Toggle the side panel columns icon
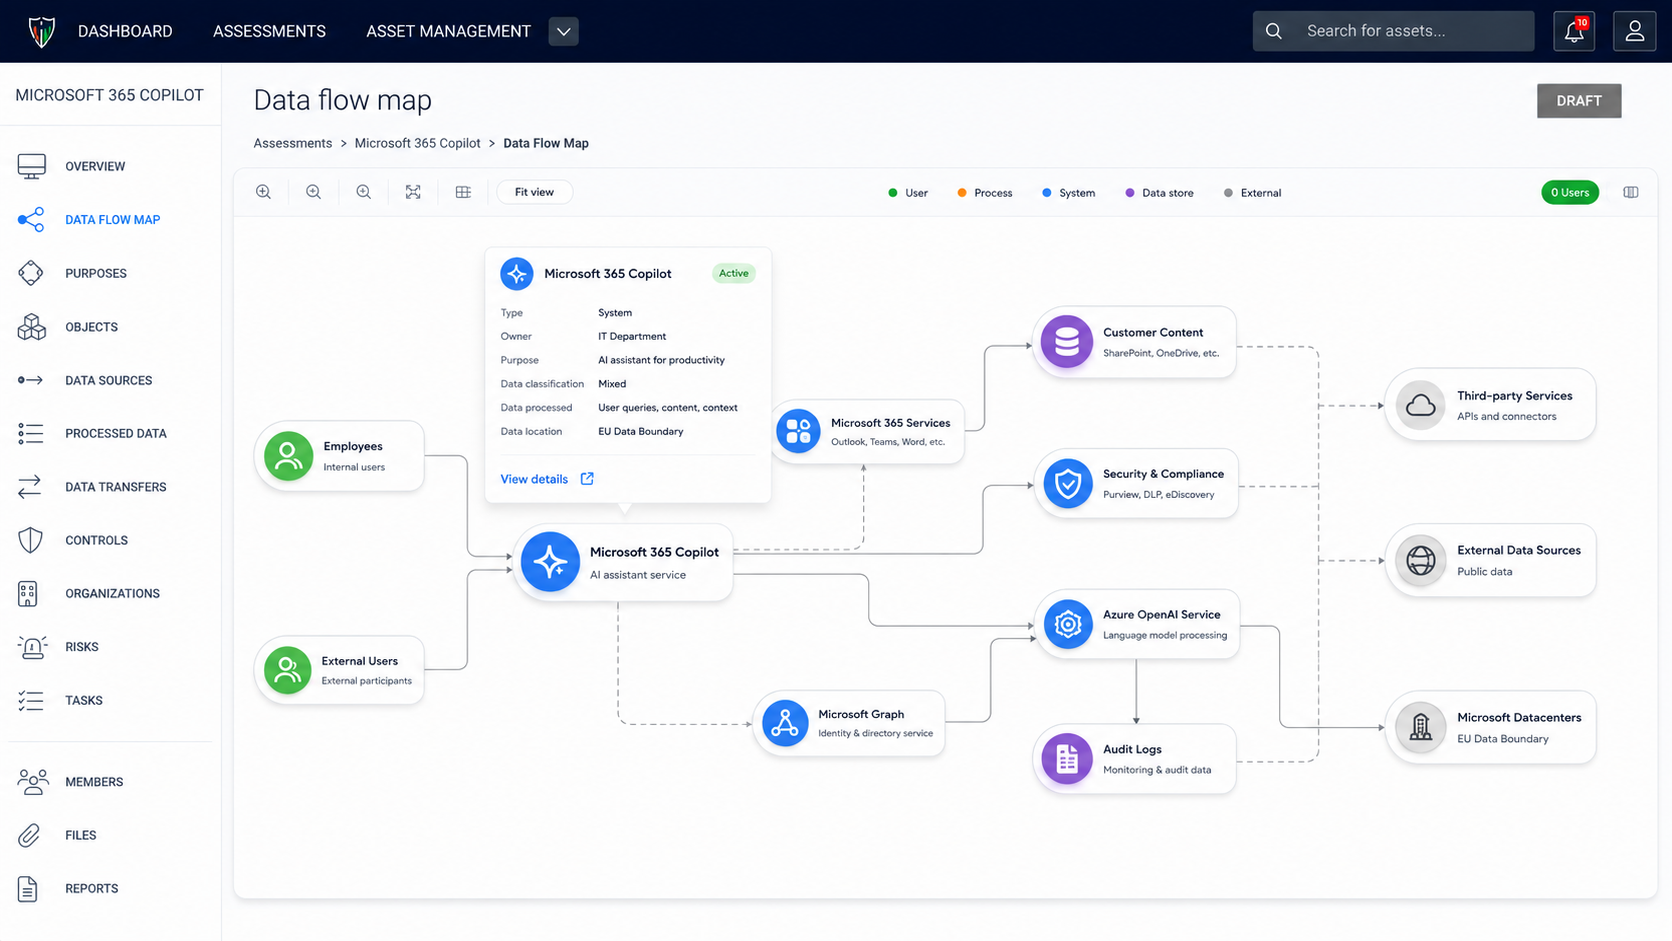Viewport: 1672px width, 941px height. tap(1631, 192)
